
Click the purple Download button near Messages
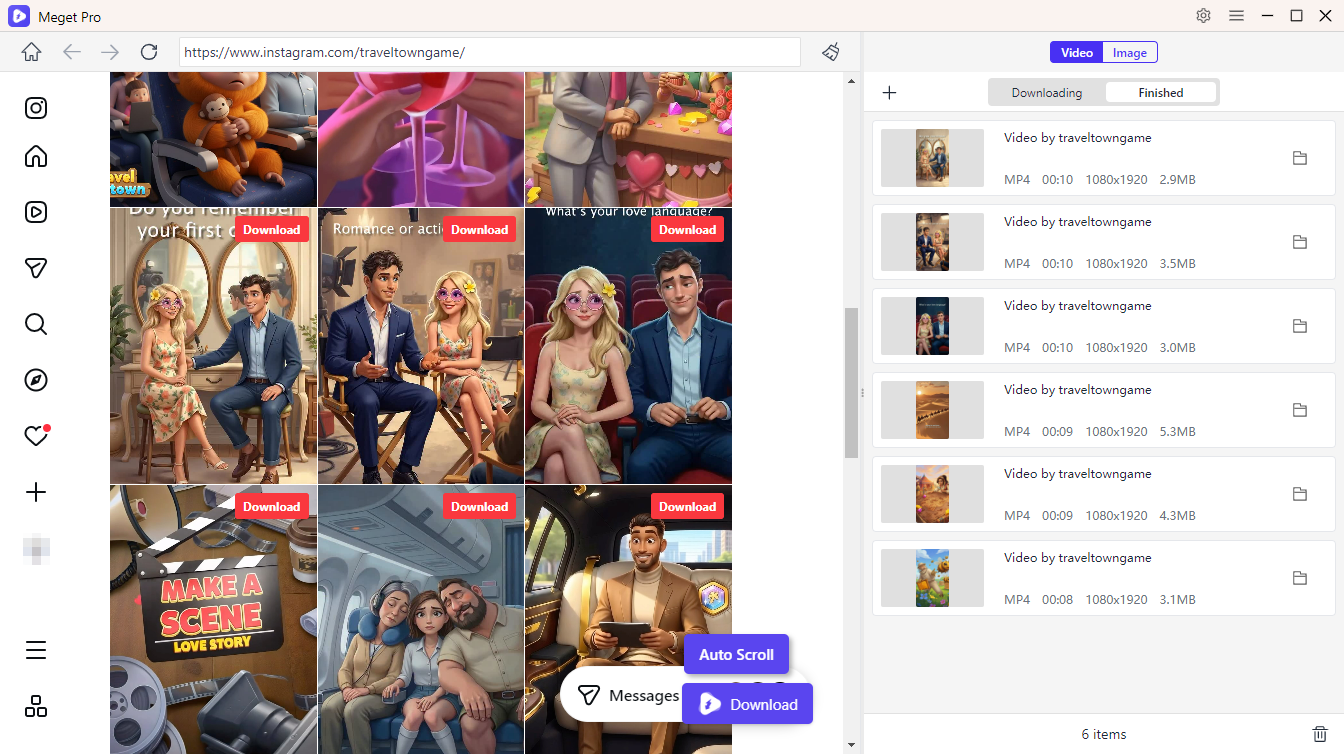click(747, 703)
